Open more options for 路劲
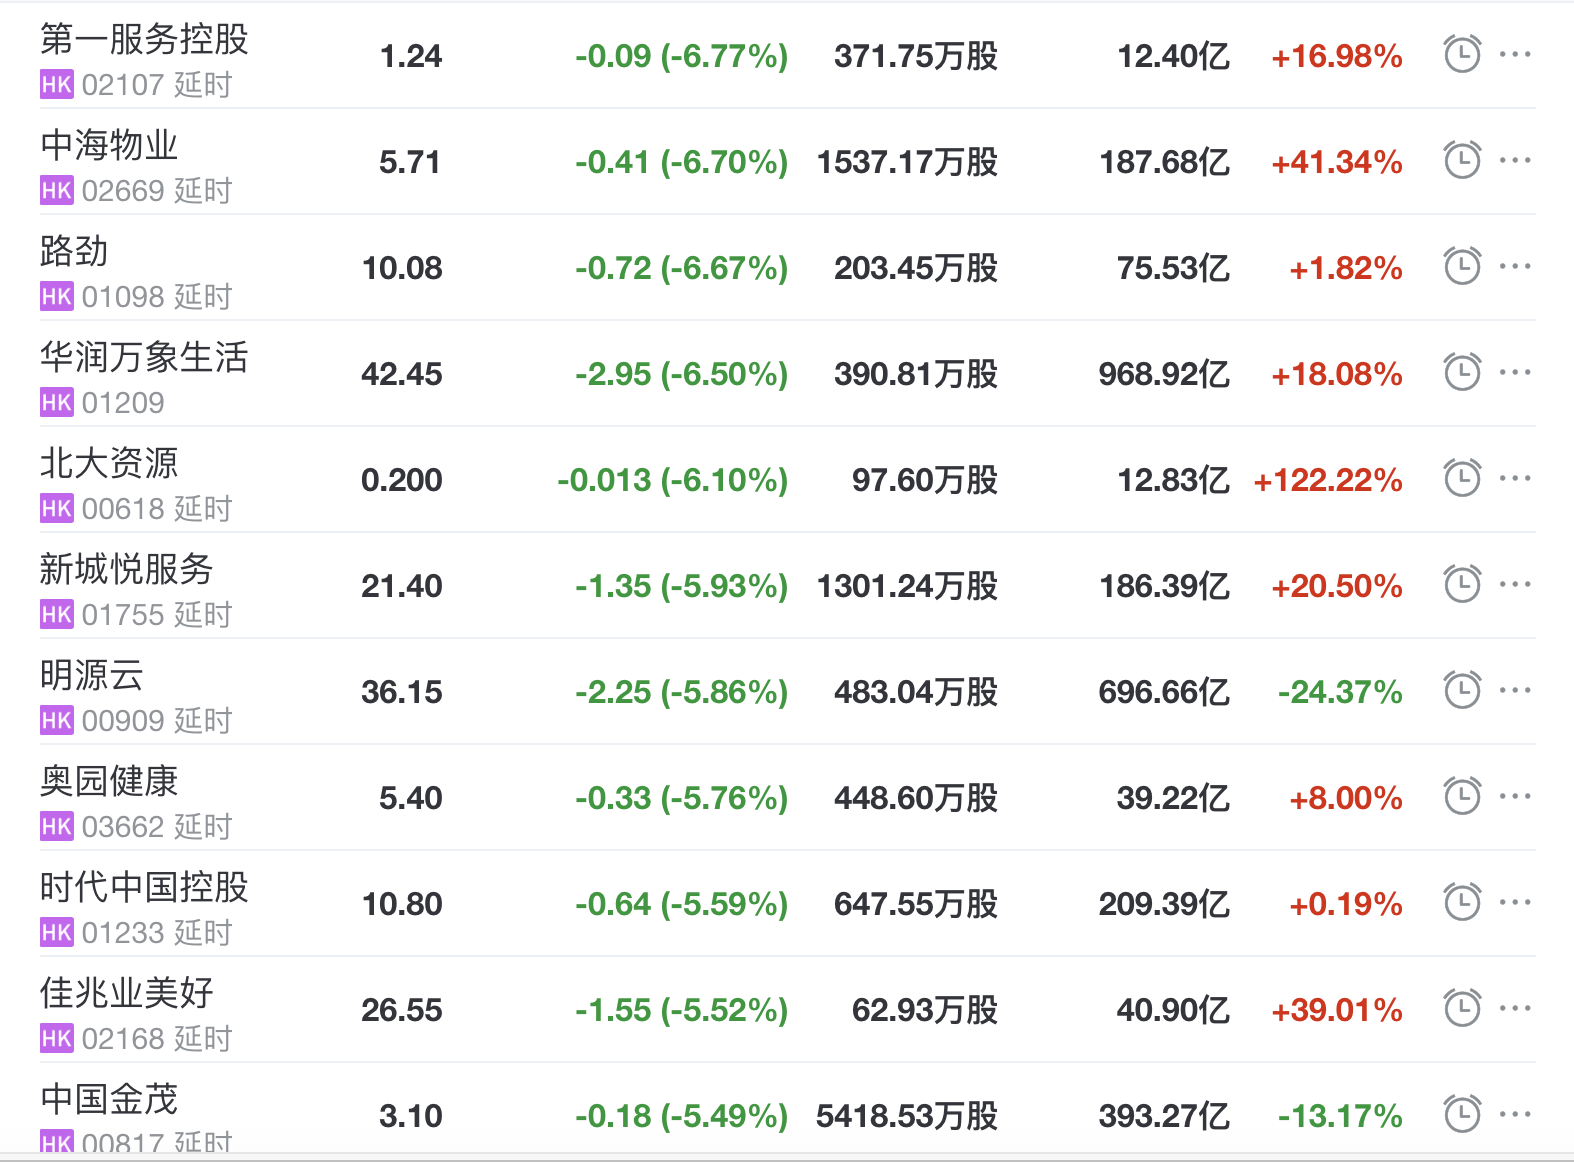 [x=1515, y=266]
